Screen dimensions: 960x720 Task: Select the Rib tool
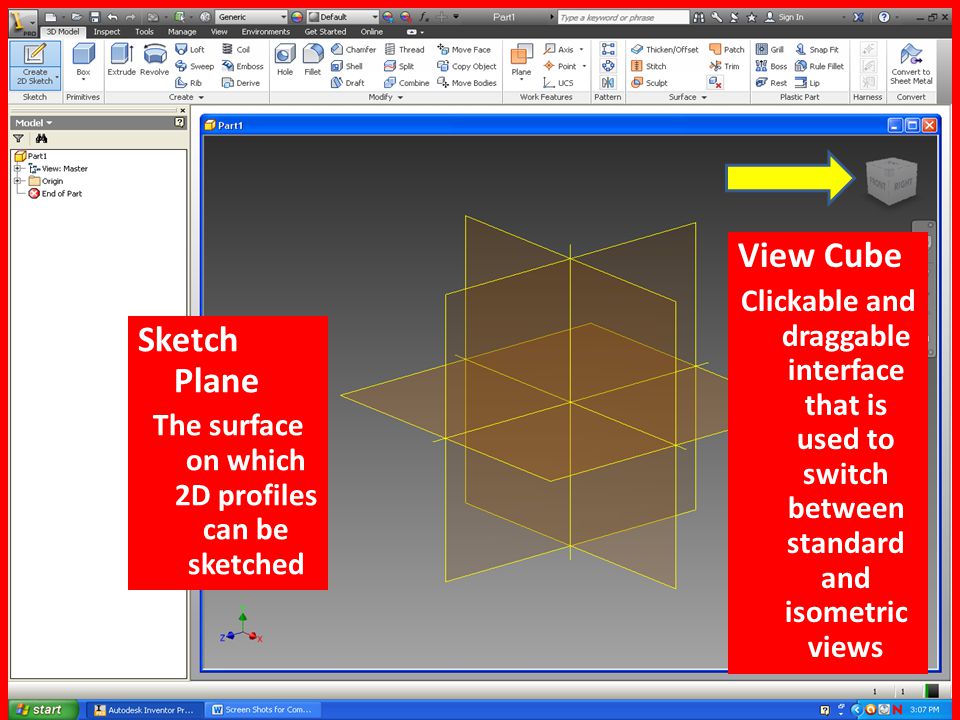coord(189,83)
